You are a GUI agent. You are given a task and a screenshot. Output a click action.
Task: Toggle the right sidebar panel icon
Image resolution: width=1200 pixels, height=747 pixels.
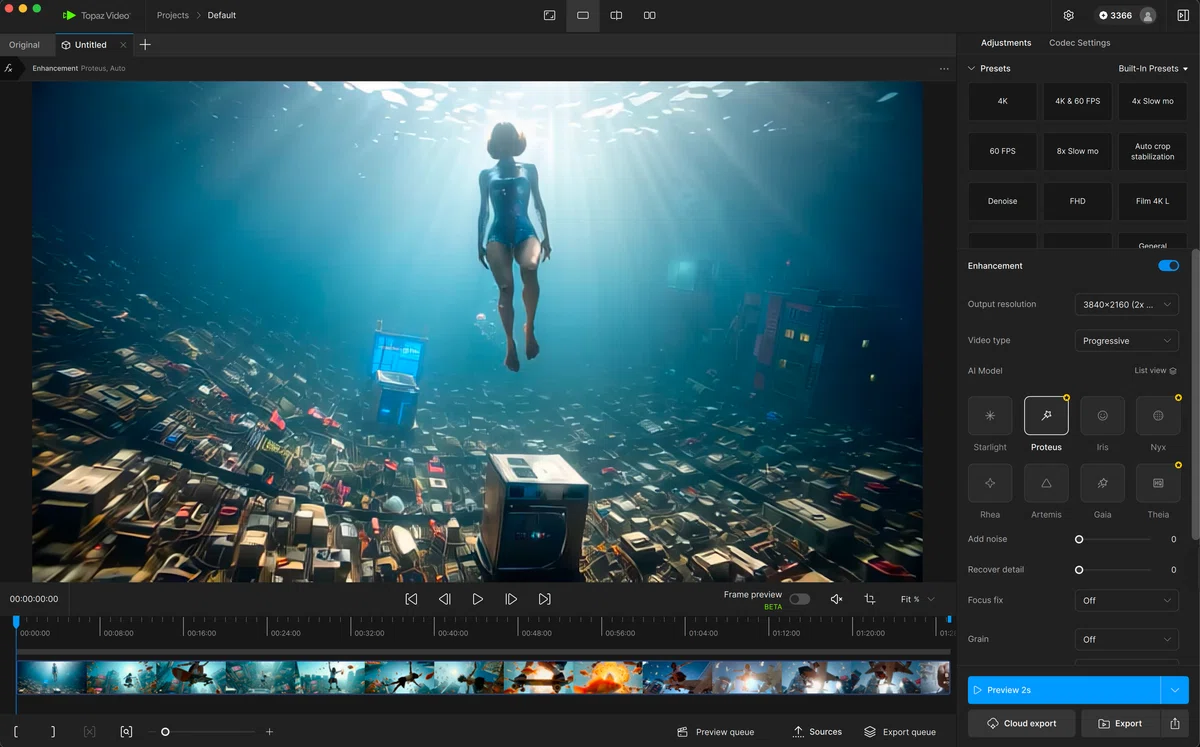pyautogui.click(x=1183, y=16)
